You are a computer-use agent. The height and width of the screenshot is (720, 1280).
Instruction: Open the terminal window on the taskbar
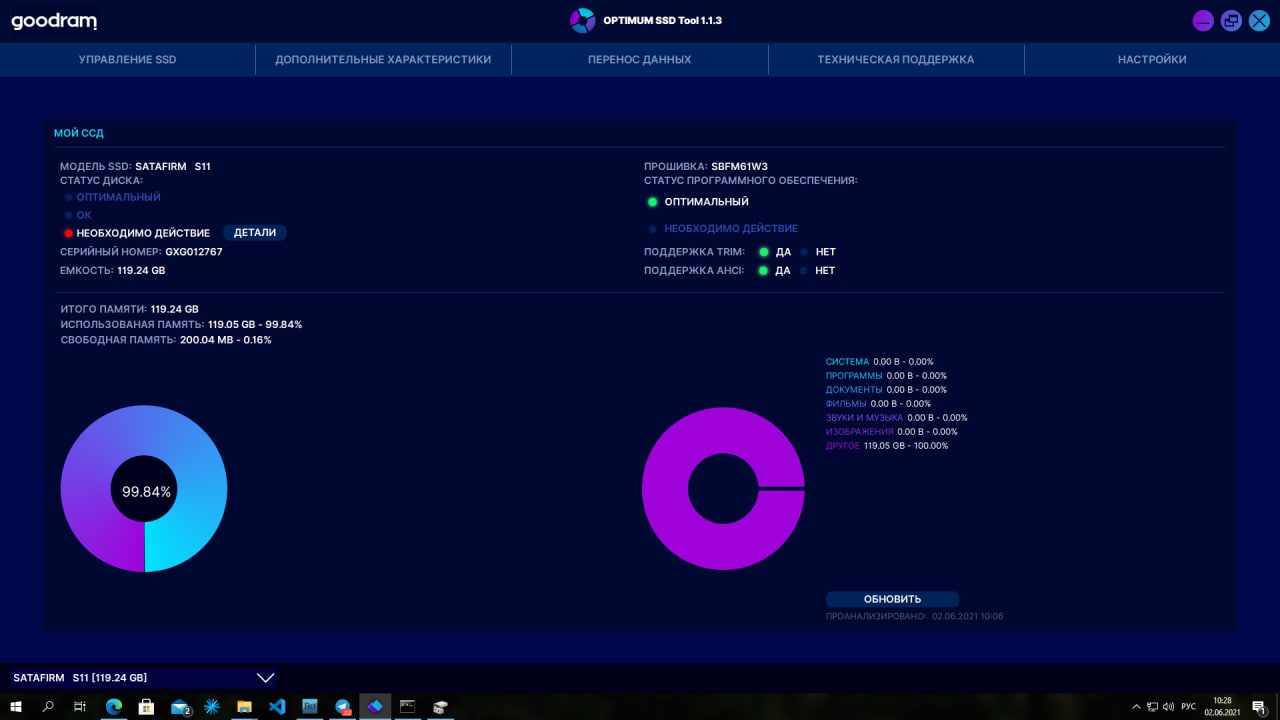click(407, 706)
